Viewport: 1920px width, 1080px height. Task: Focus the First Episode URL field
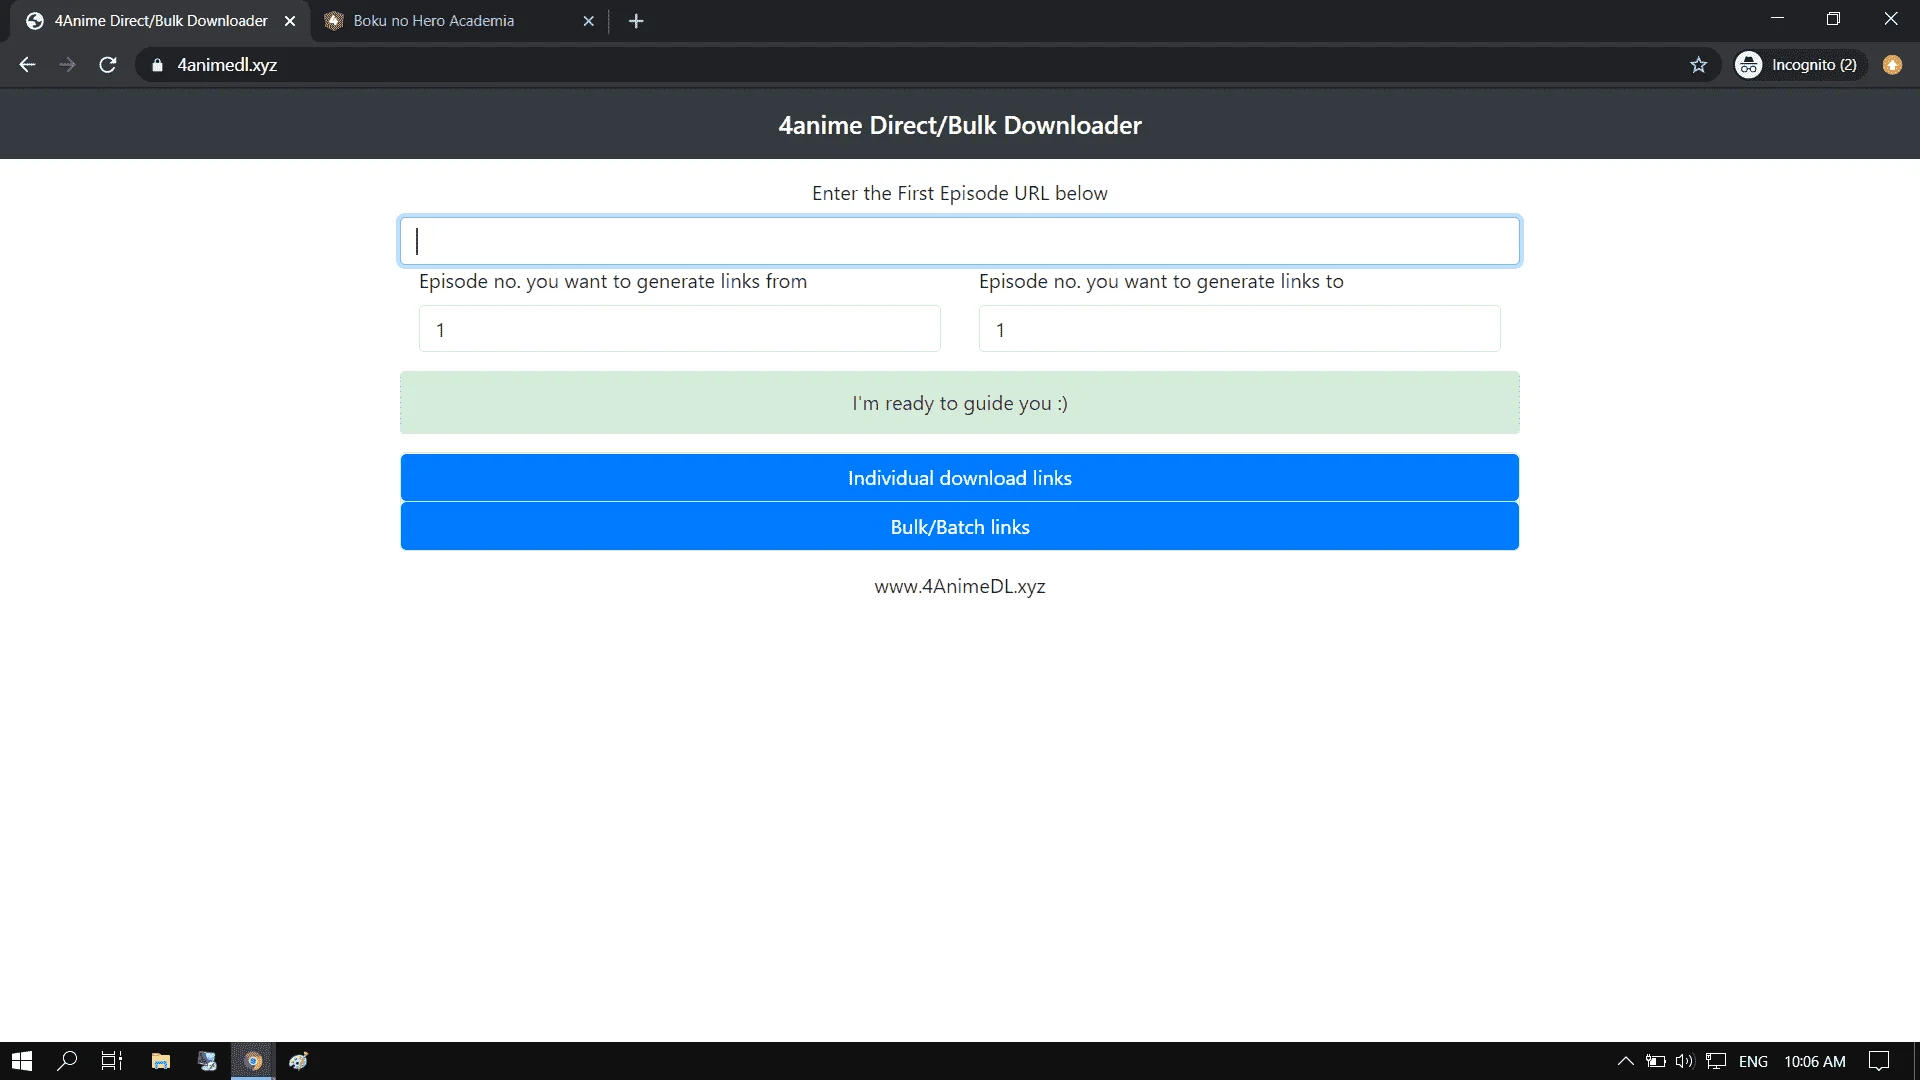pyautogui.click(x=960, y=241)
